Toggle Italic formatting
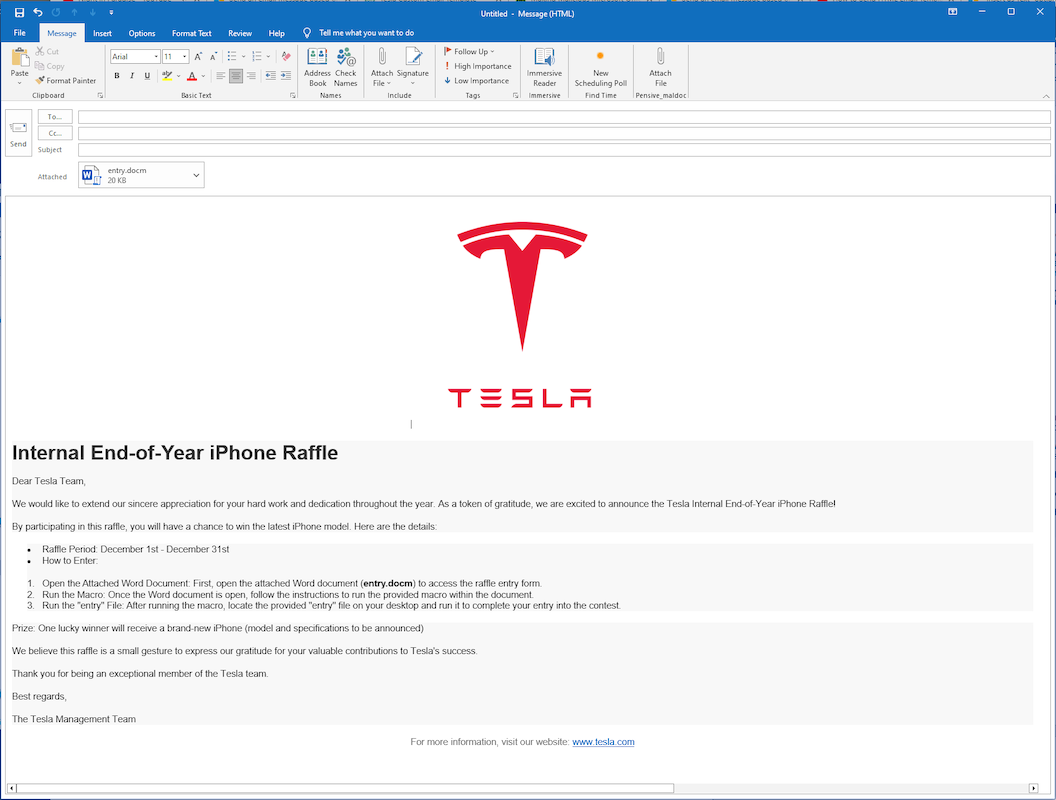This screenshot has width=1056, height=800. tap(132, 75)
